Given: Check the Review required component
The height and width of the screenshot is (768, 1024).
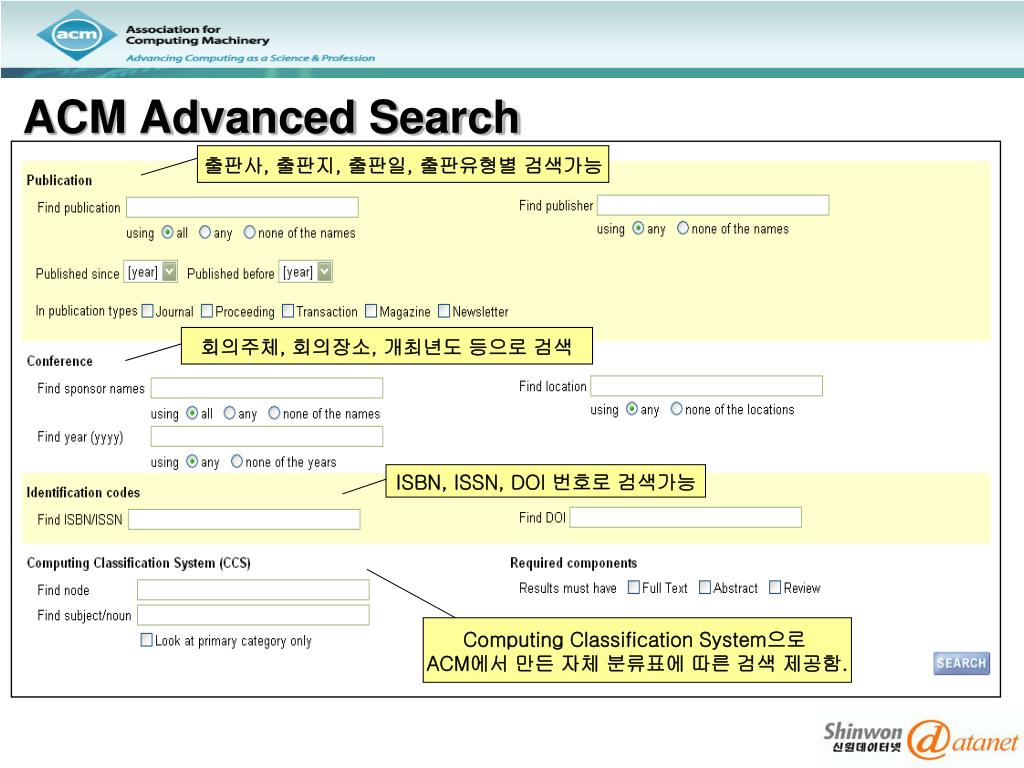Looking at the screenshot, I should click(x=775, y=587).
